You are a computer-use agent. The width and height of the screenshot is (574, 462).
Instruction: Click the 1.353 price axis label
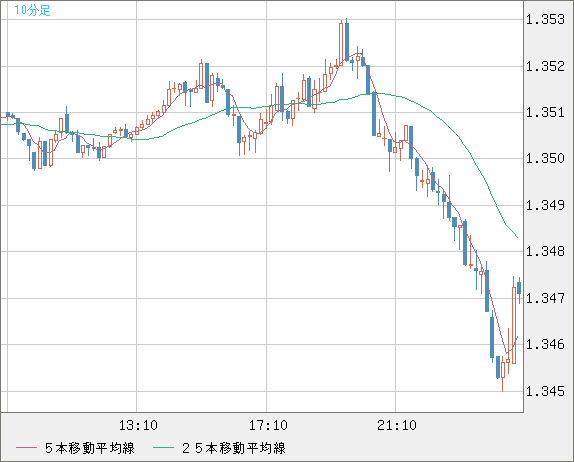pyautogui.click(x=545, y=19)
